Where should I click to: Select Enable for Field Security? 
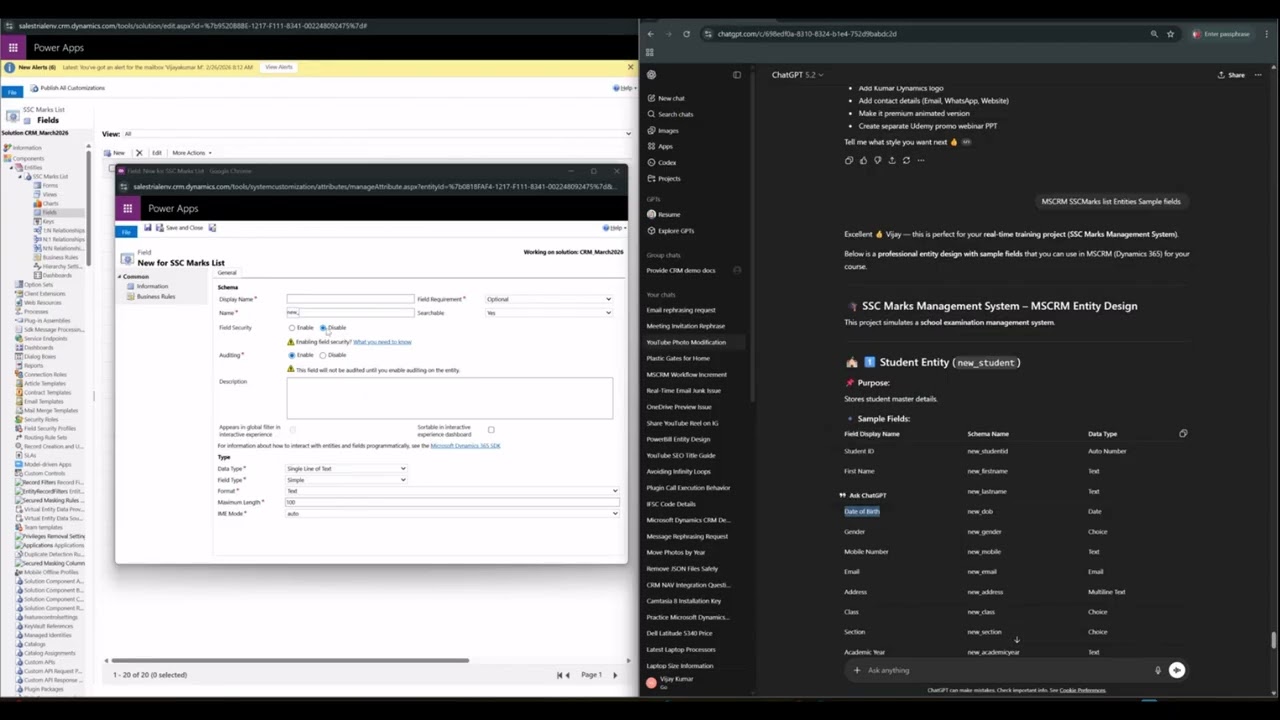click(x=292, y=328)
